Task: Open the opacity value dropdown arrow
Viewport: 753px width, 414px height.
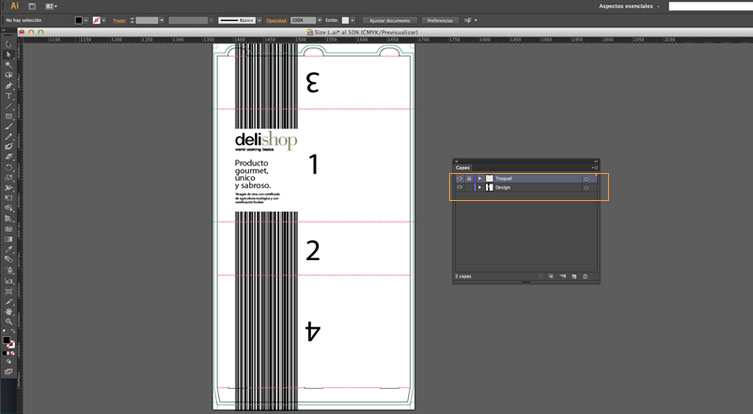Action: (x=319, y=20)
